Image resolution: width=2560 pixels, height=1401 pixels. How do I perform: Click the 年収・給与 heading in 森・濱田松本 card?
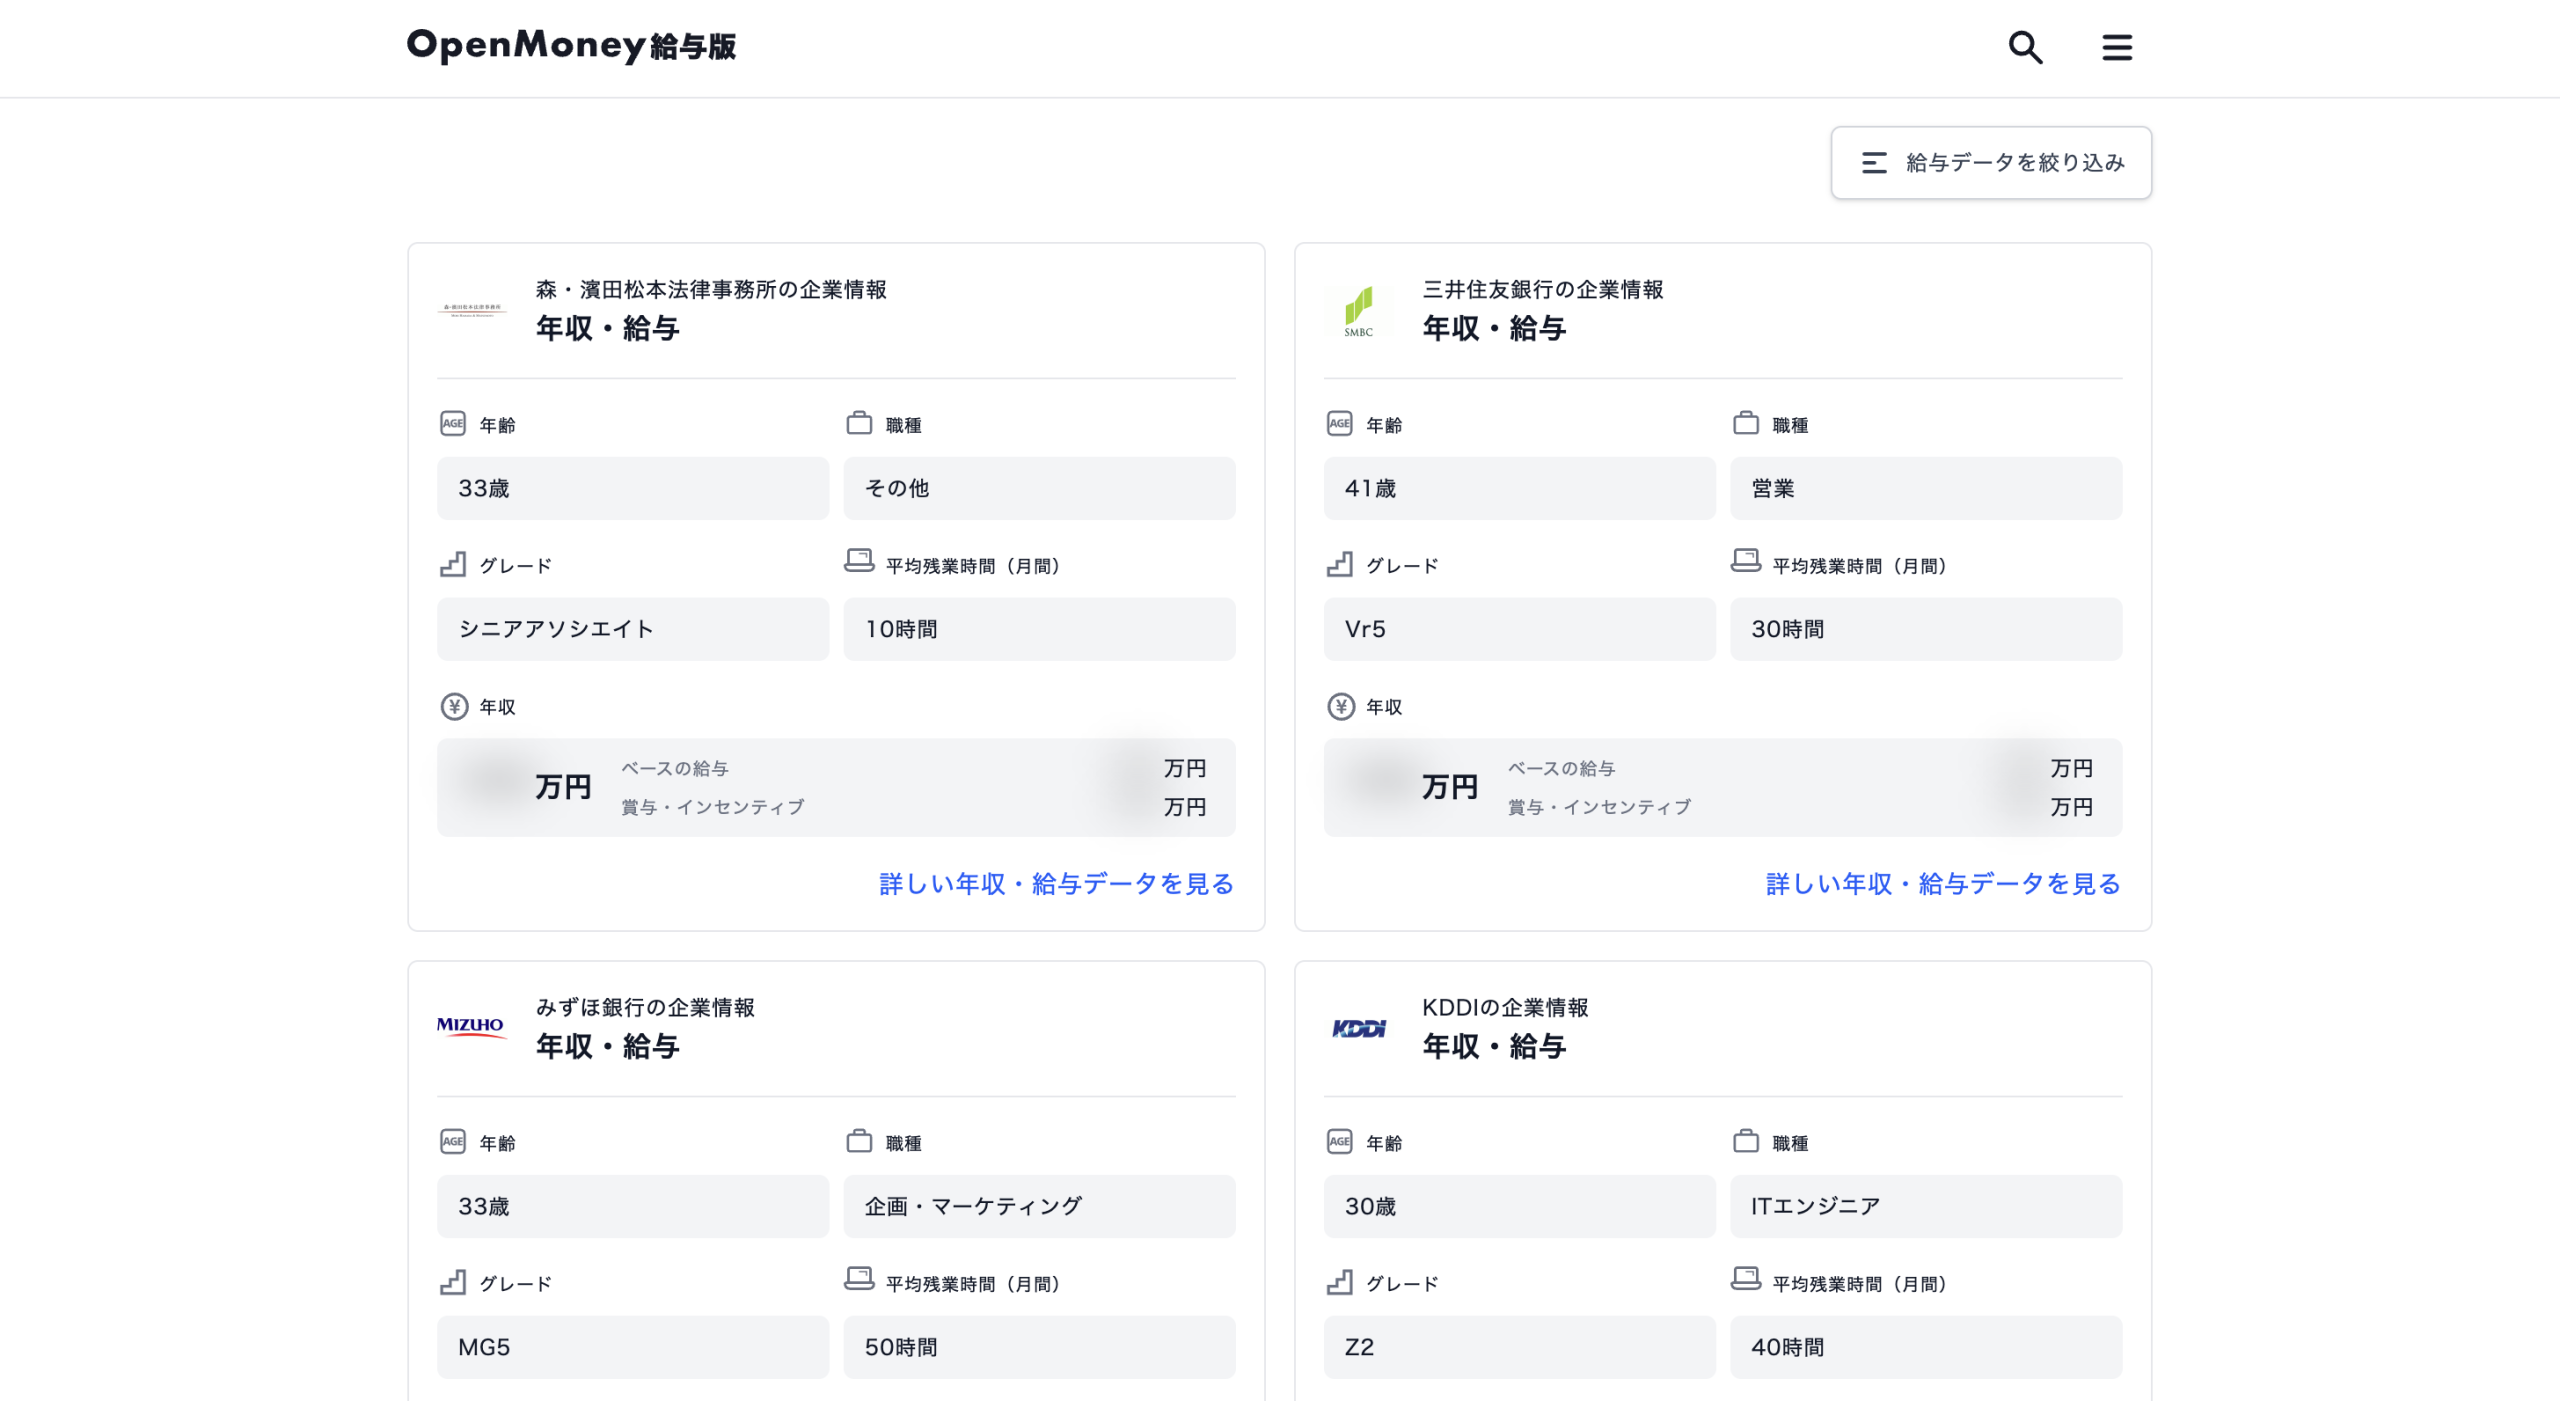[x=608, y=328]
